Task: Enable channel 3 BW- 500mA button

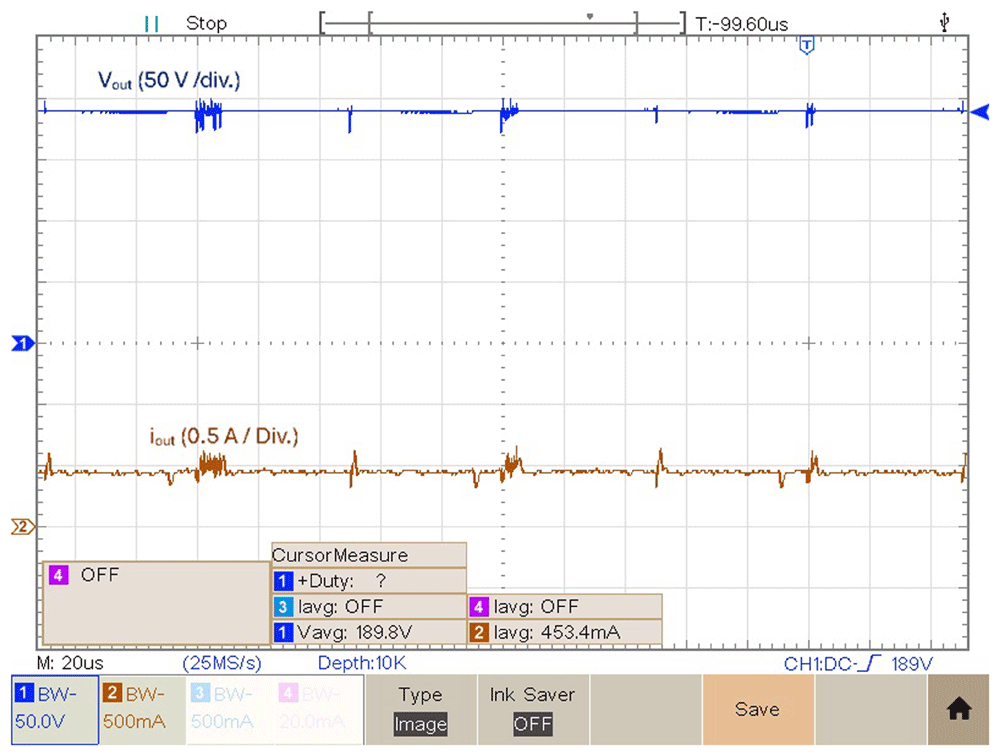Action: click(x=230, y=709)
